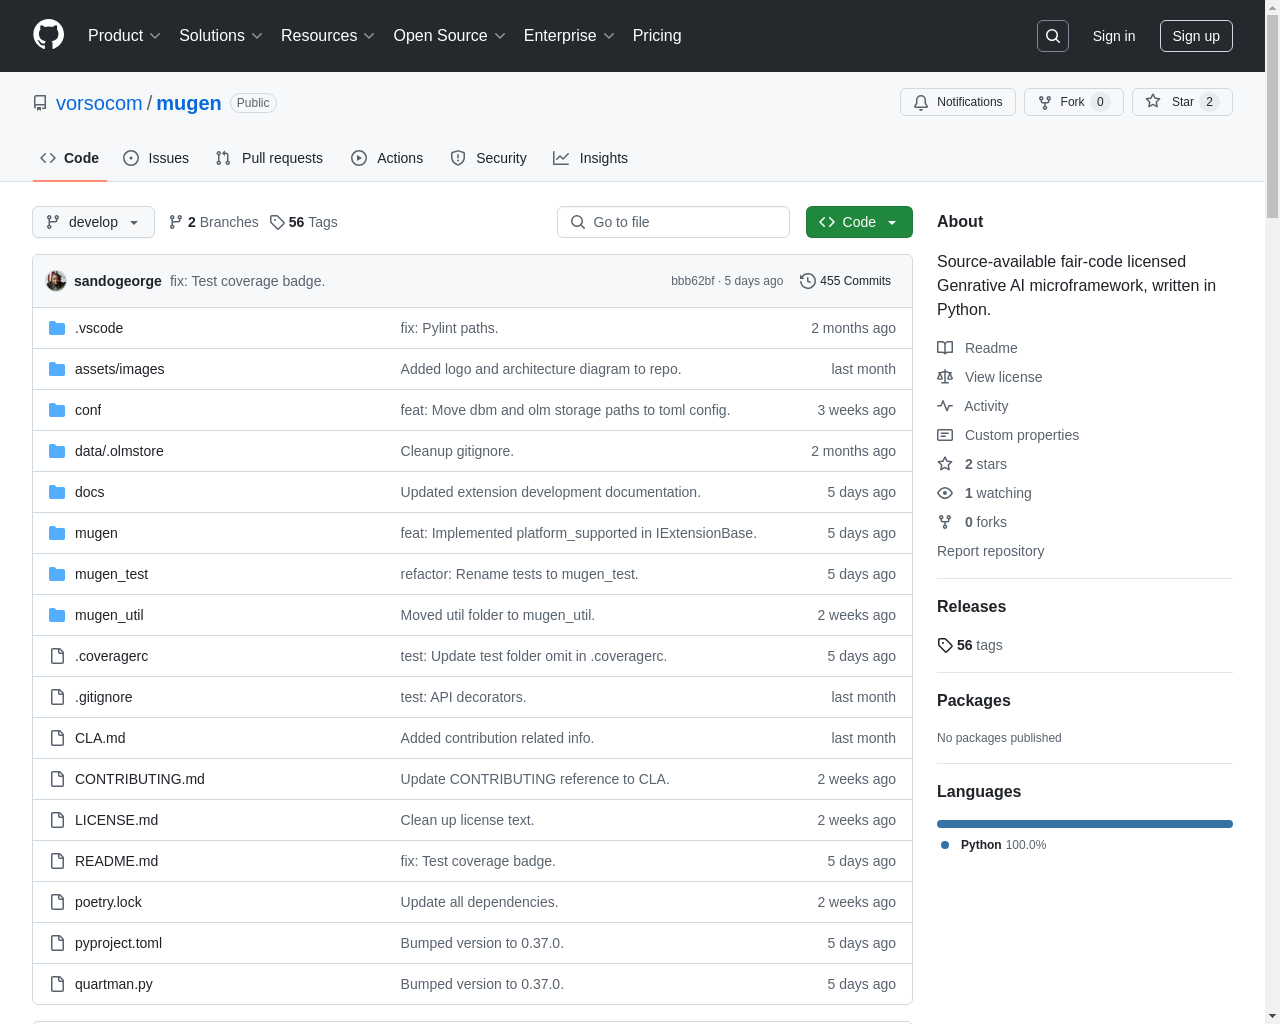Viewport: 1280px width, 1024px height.
Task: Expand the Enterprise menu
Action: click(x=569, y=36)
